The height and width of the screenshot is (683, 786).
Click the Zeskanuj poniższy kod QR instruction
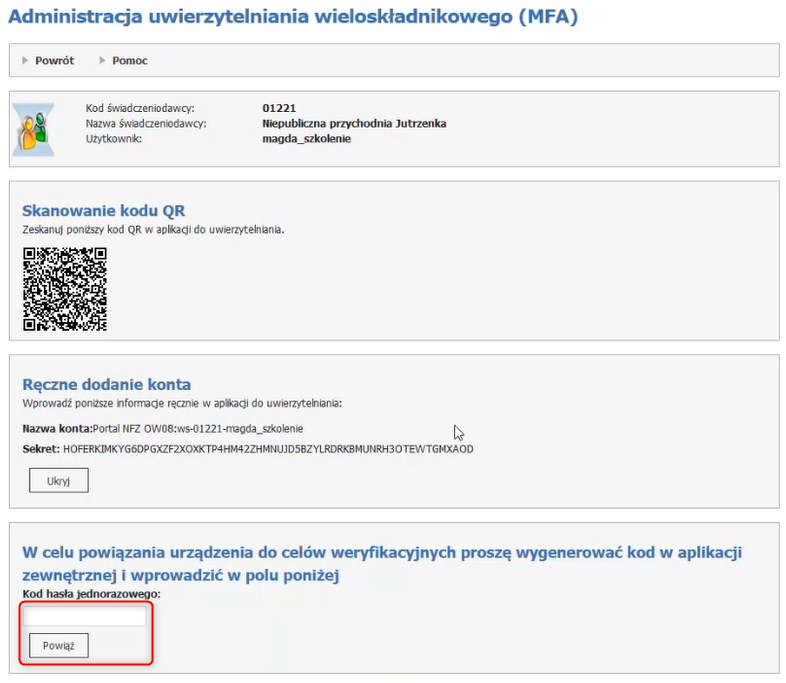point(153,229)
